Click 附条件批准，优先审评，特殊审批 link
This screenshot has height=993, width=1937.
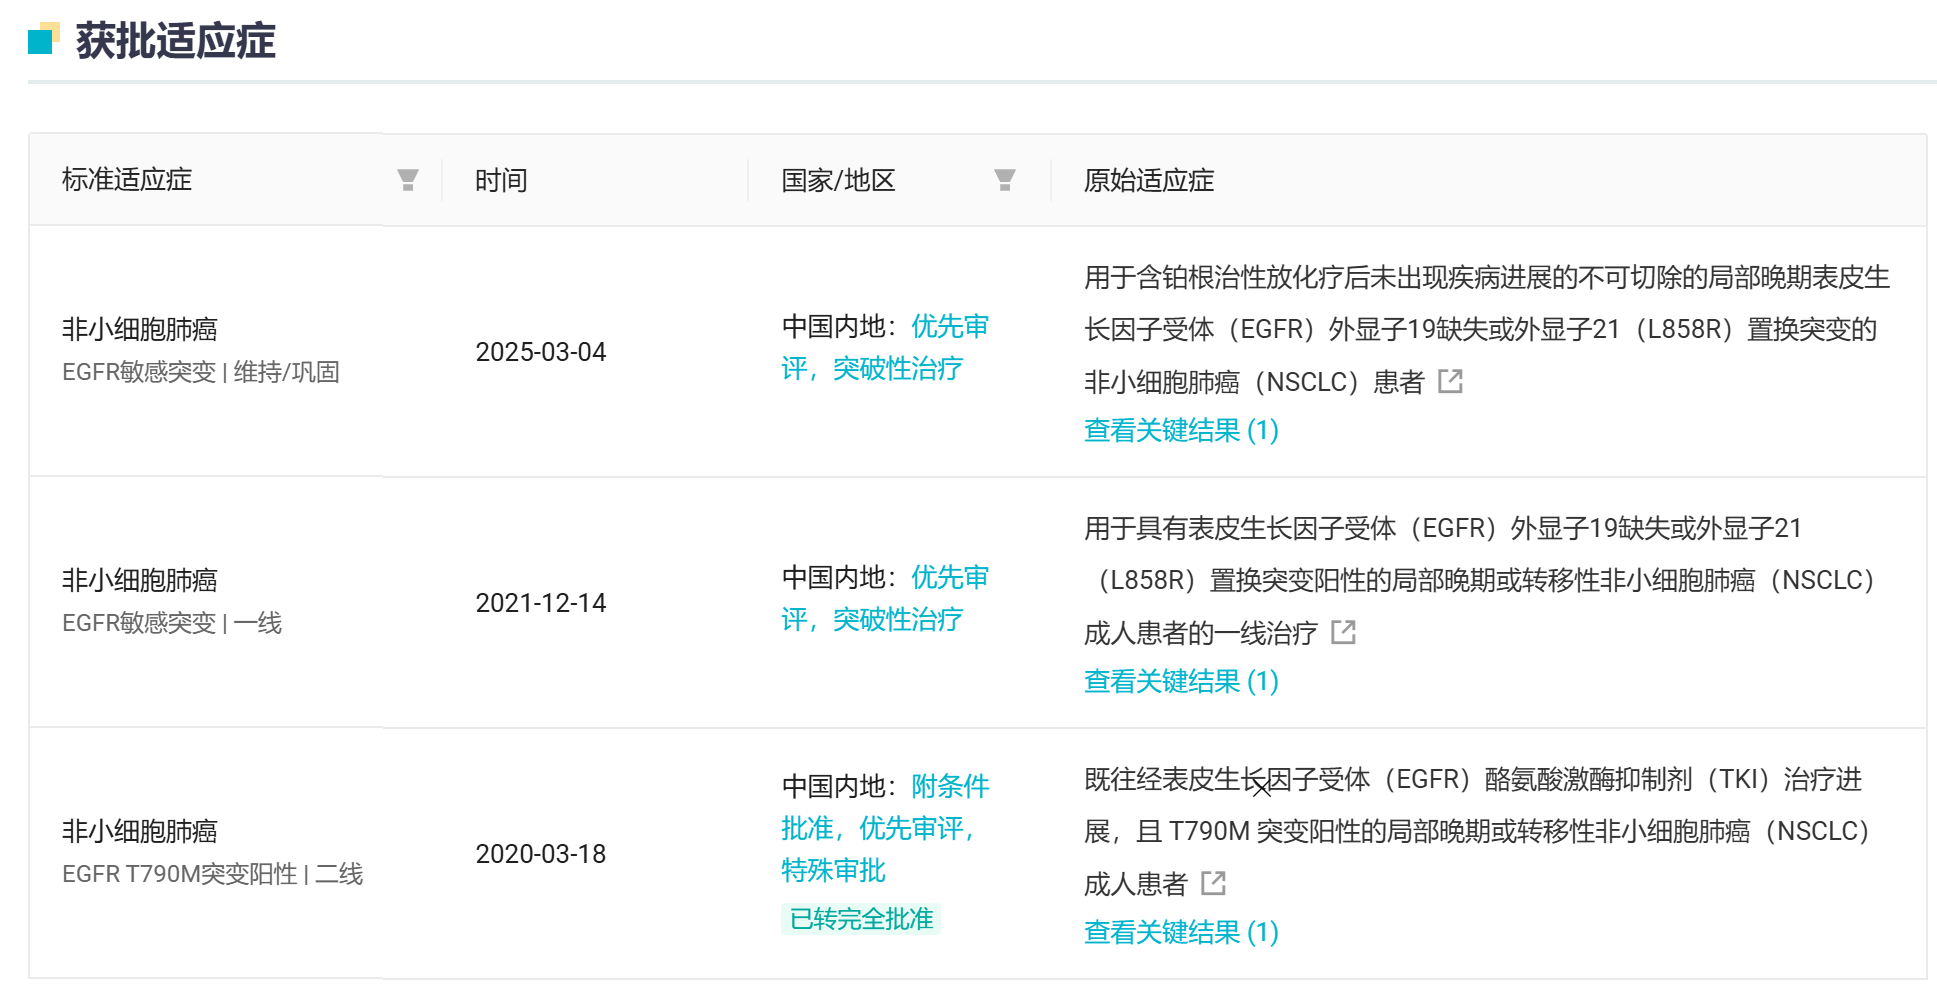885,828
